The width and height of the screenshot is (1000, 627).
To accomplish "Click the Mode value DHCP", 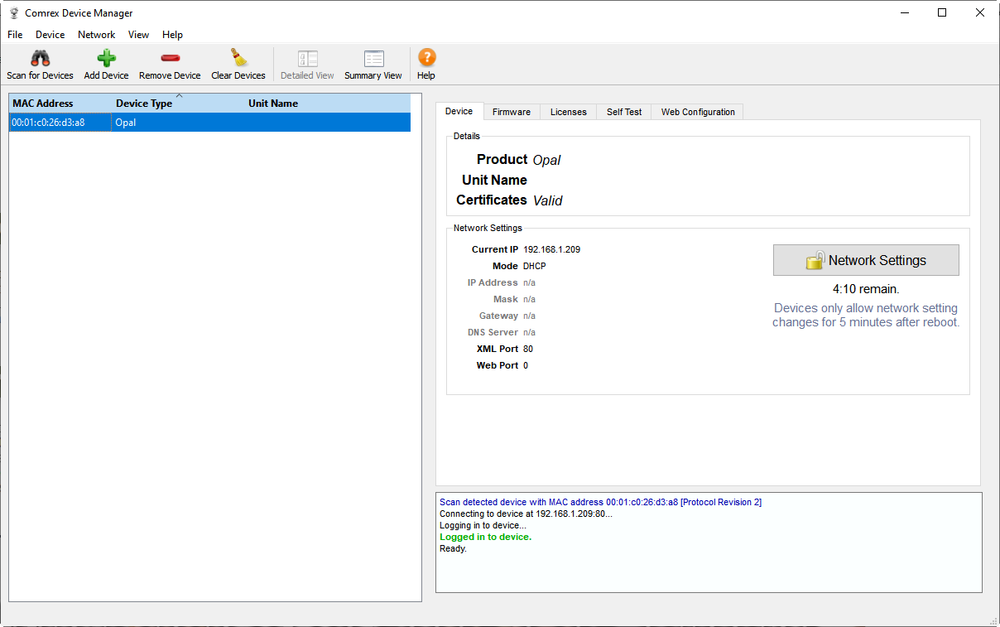I will (x=534, y=266).
